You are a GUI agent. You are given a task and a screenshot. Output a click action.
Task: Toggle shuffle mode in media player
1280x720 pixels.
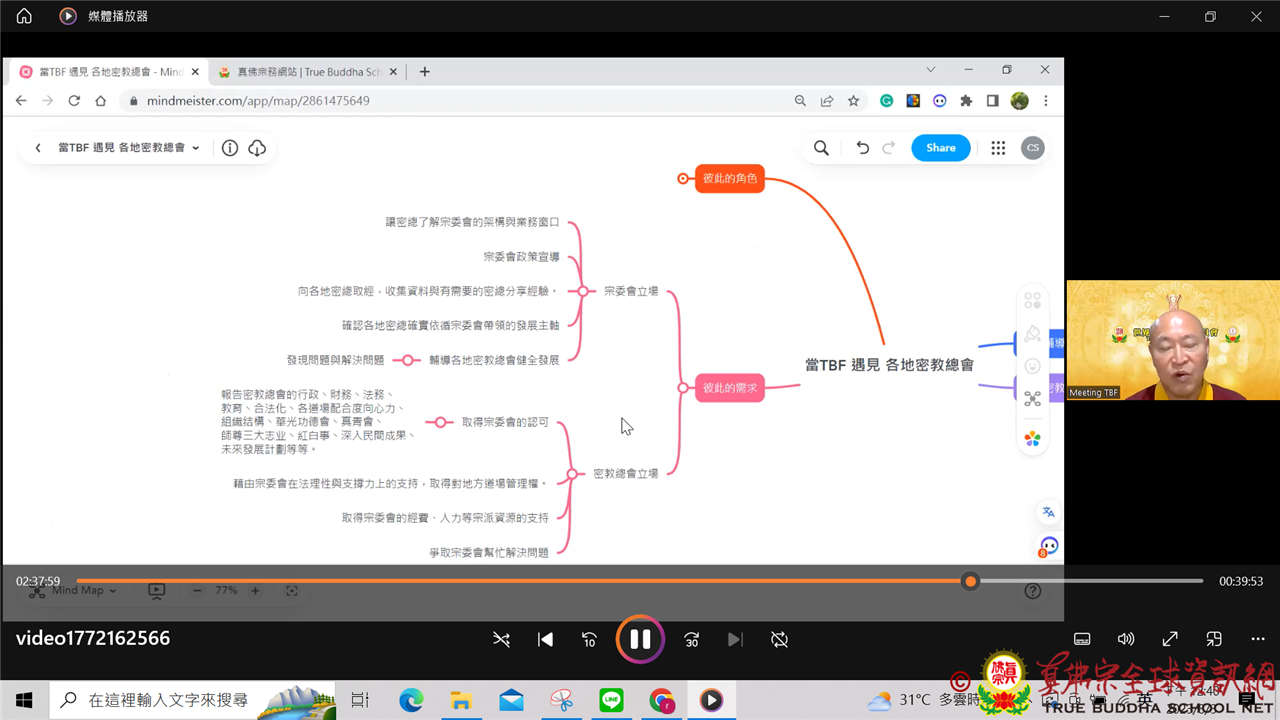[502, 639]
